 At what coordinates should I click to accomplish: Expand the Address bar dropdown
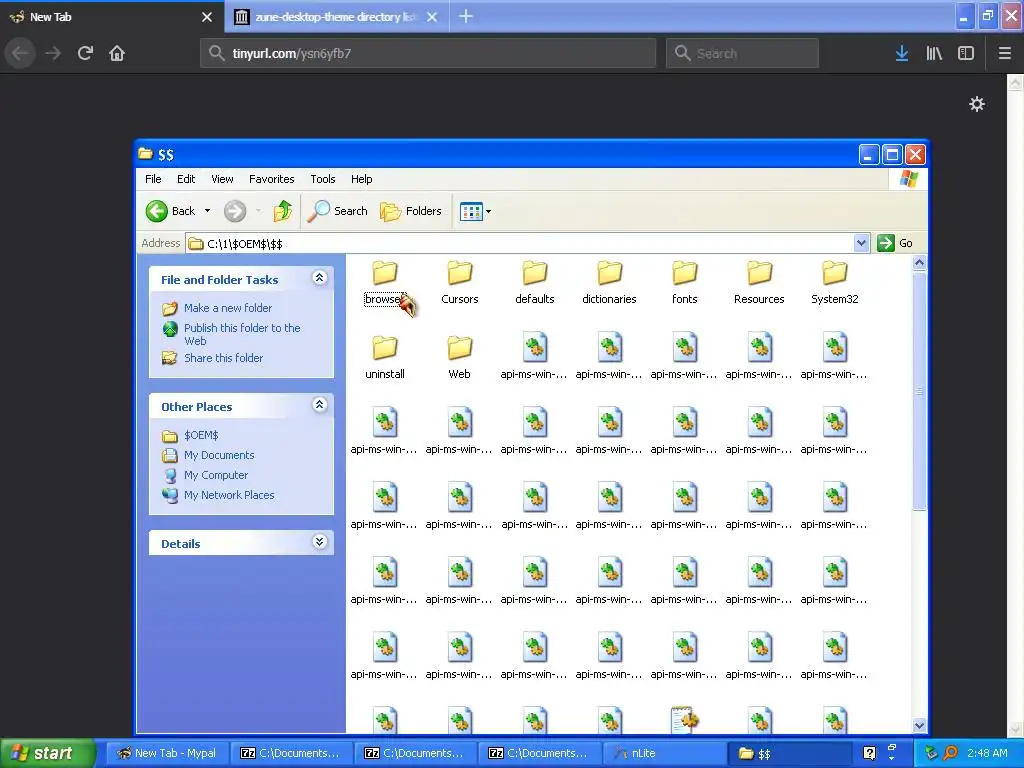pyautogui.click(x=861, y=243)
